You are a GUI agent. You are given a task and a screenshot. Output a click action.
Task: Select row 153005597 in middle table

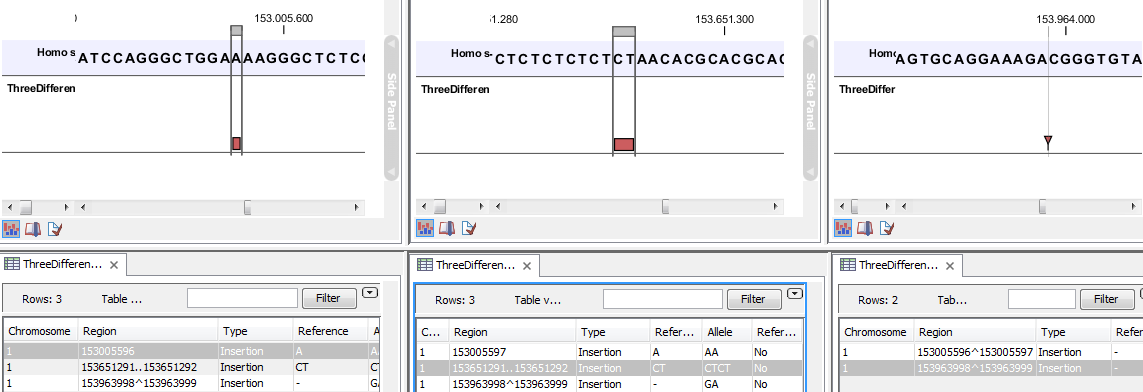[610, 352]
